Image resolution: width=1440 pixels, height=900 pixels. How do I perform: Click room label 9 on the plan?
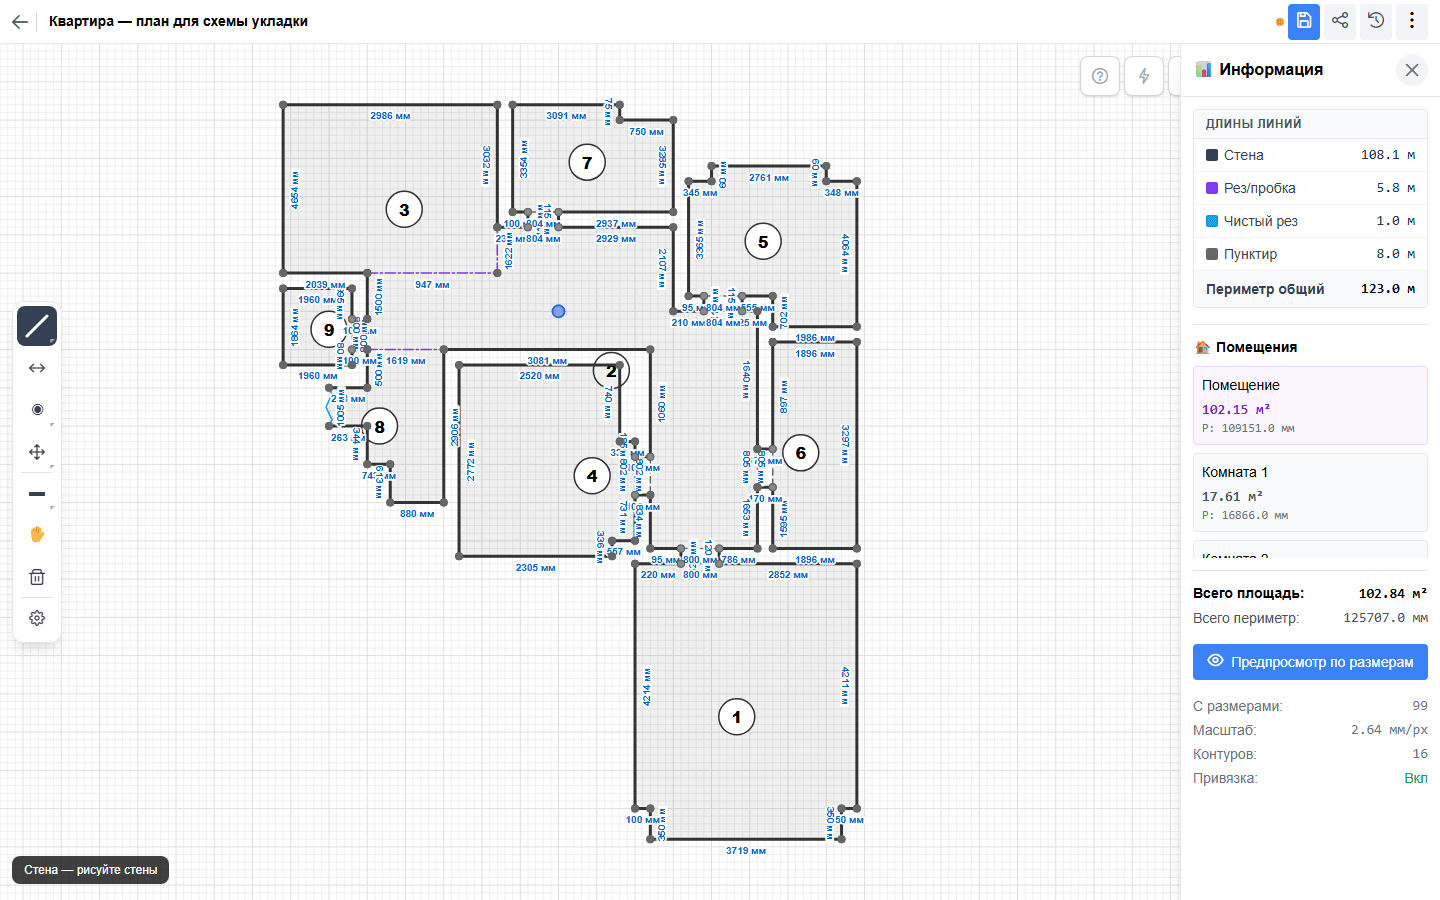click(x=329, y=329)
